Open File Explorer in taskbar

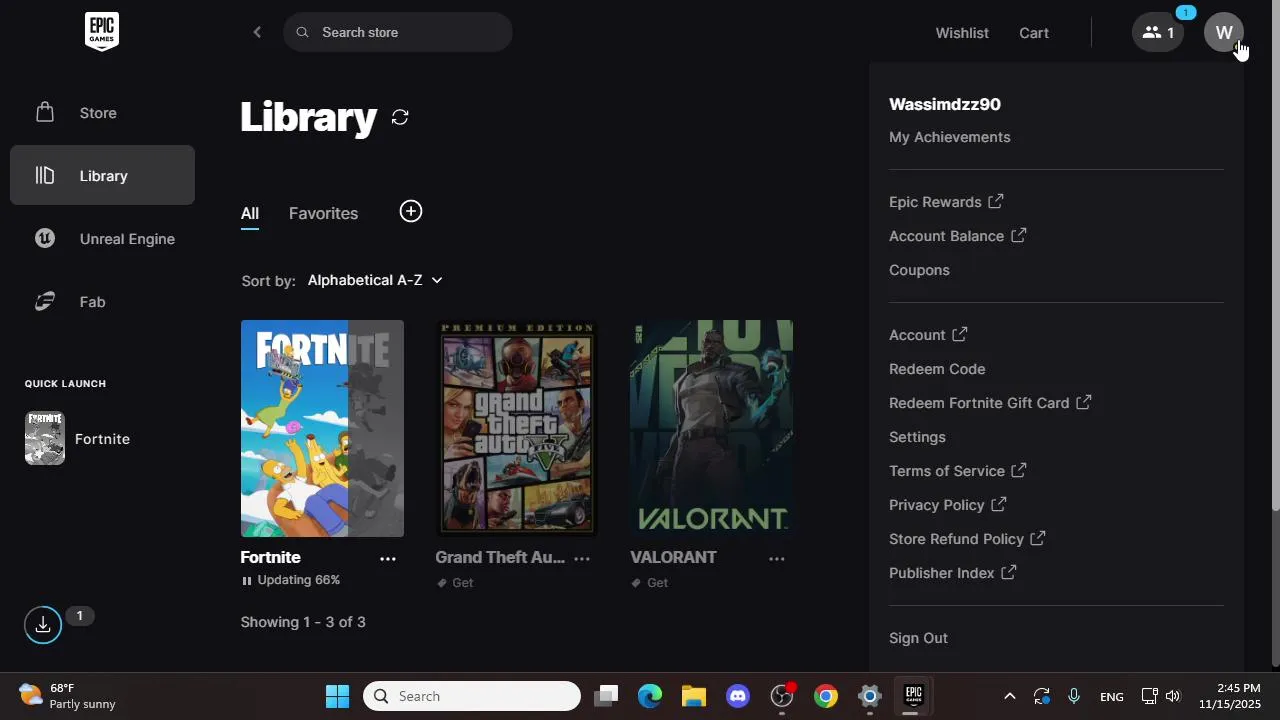click(694, 696)
